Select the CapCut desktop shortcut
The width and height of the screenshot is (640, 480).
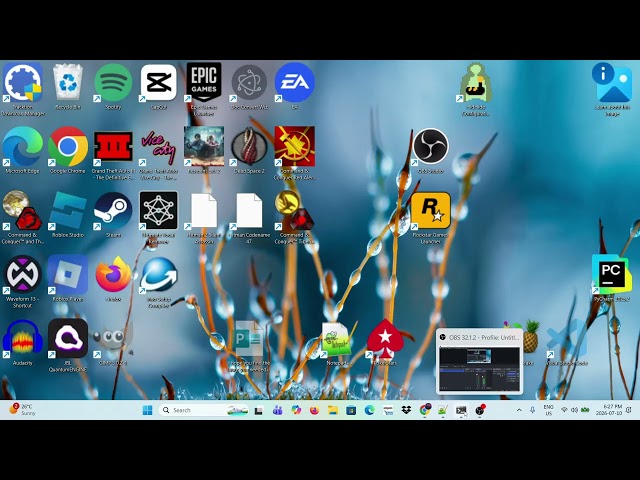(158, 83)
